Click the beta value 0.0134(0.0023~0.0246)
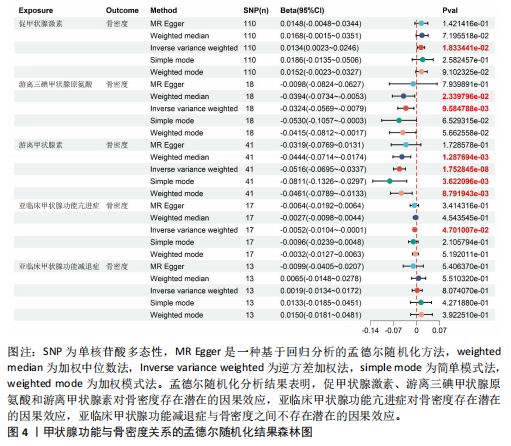 tap(320, 48)
